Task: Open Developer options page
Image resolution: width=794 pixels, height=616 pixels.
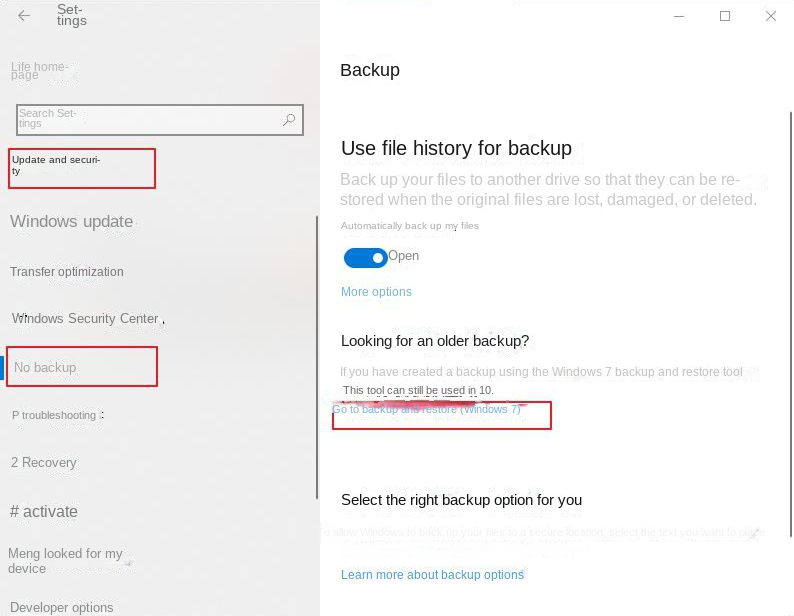Action: pos(62,607)
